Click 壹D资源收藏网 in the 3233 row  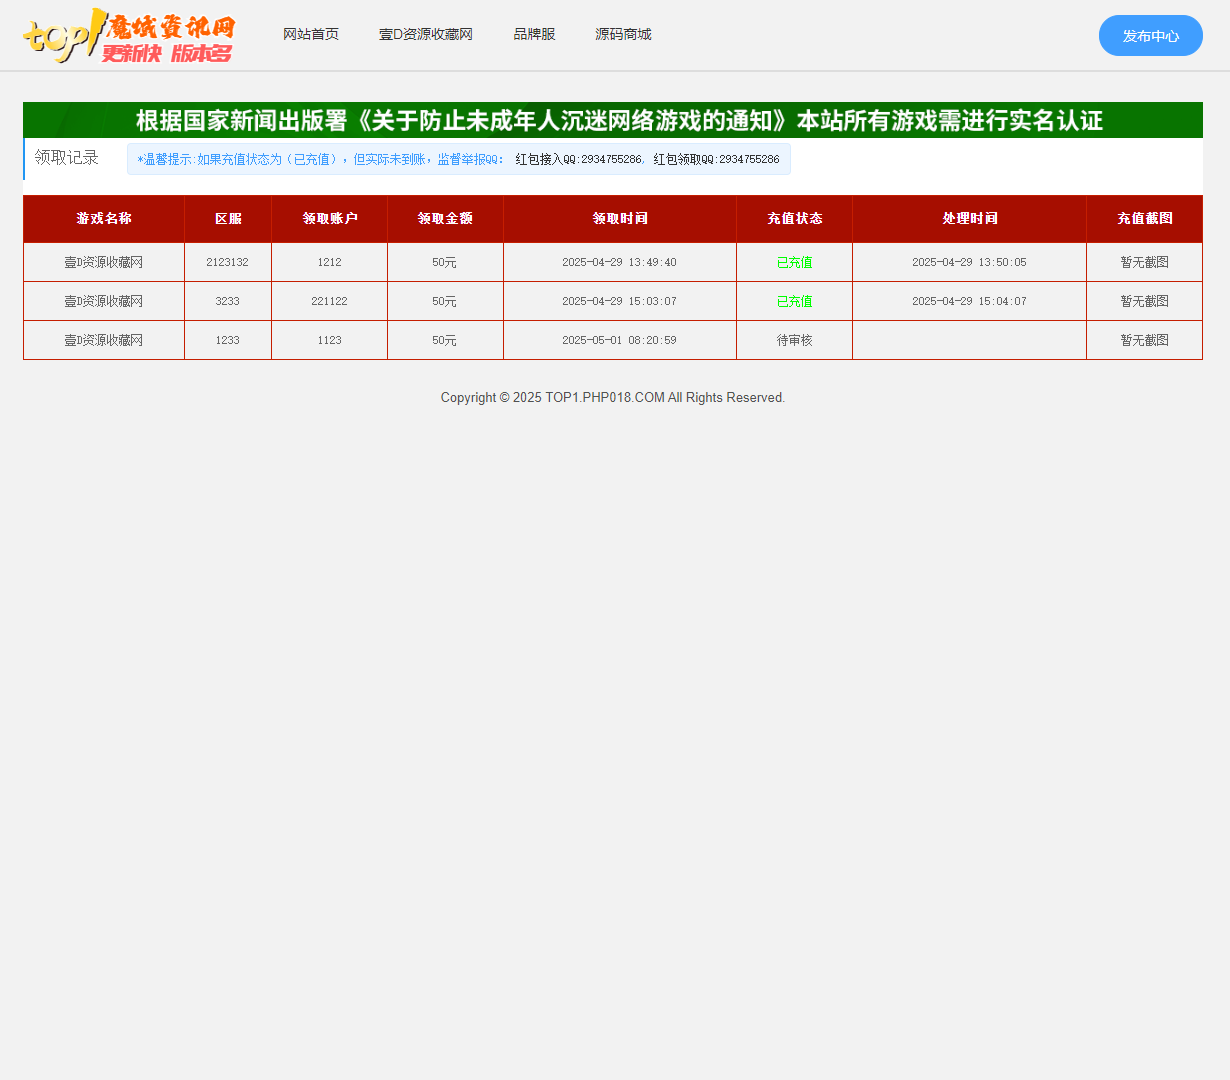(104, 301)
